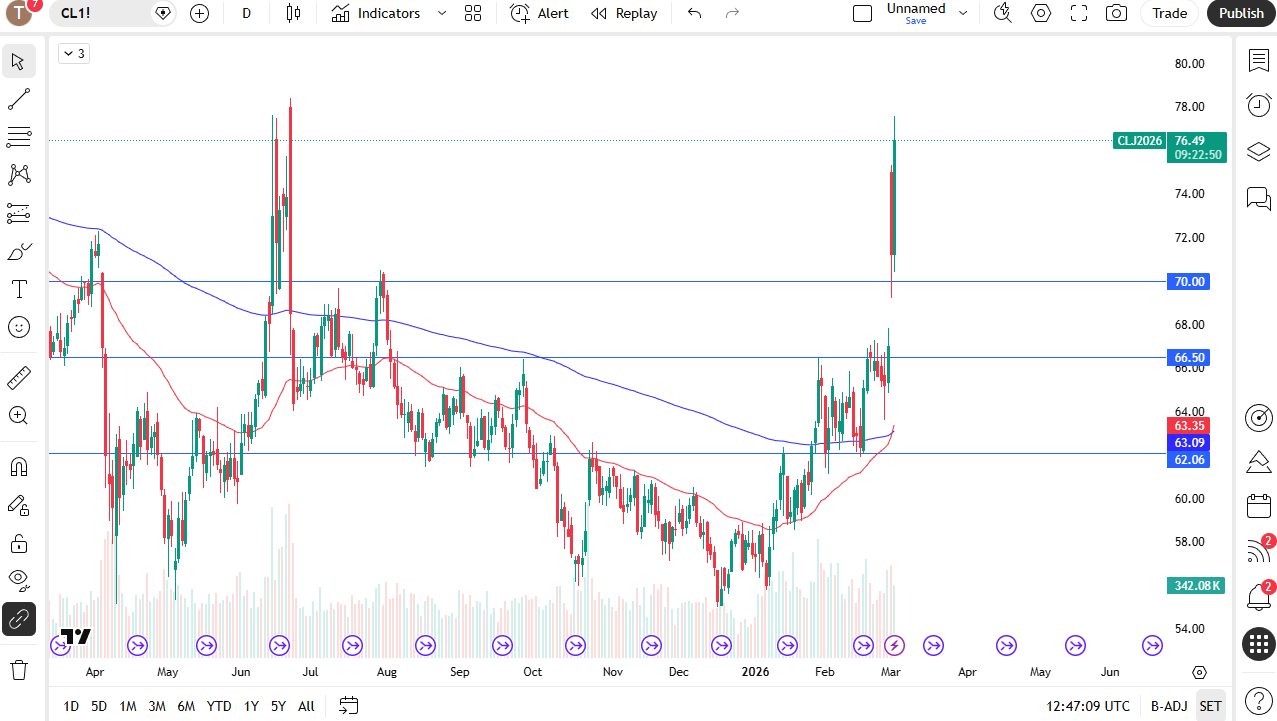Viewport: 1277px width, 721px height.
Task: Open the D interval selector
Action: click(247, 13)
